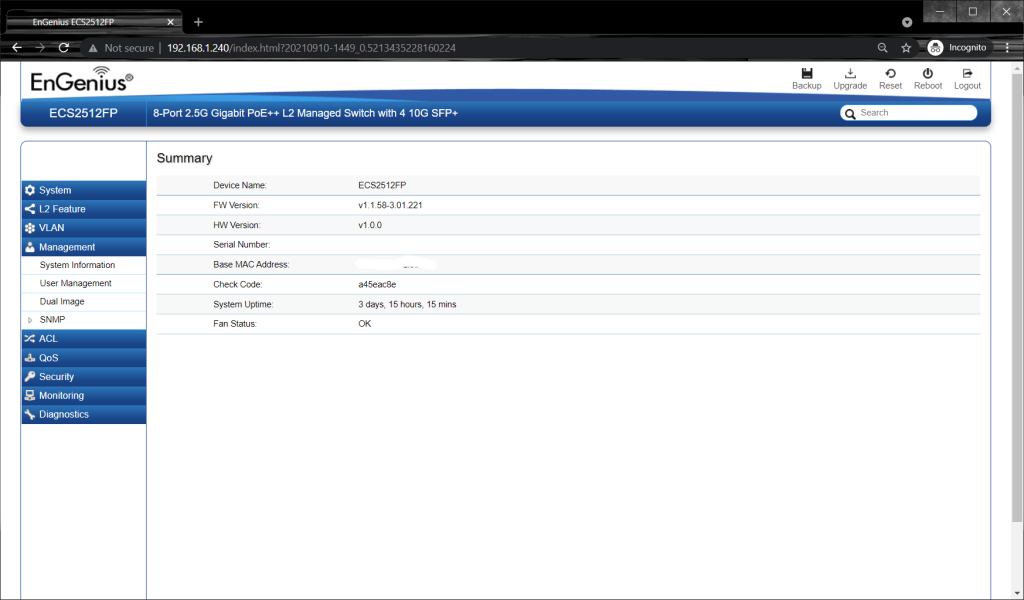Click the Logout label in top toolbar
Screen dimensions: 1024x600
pos(967,86)
